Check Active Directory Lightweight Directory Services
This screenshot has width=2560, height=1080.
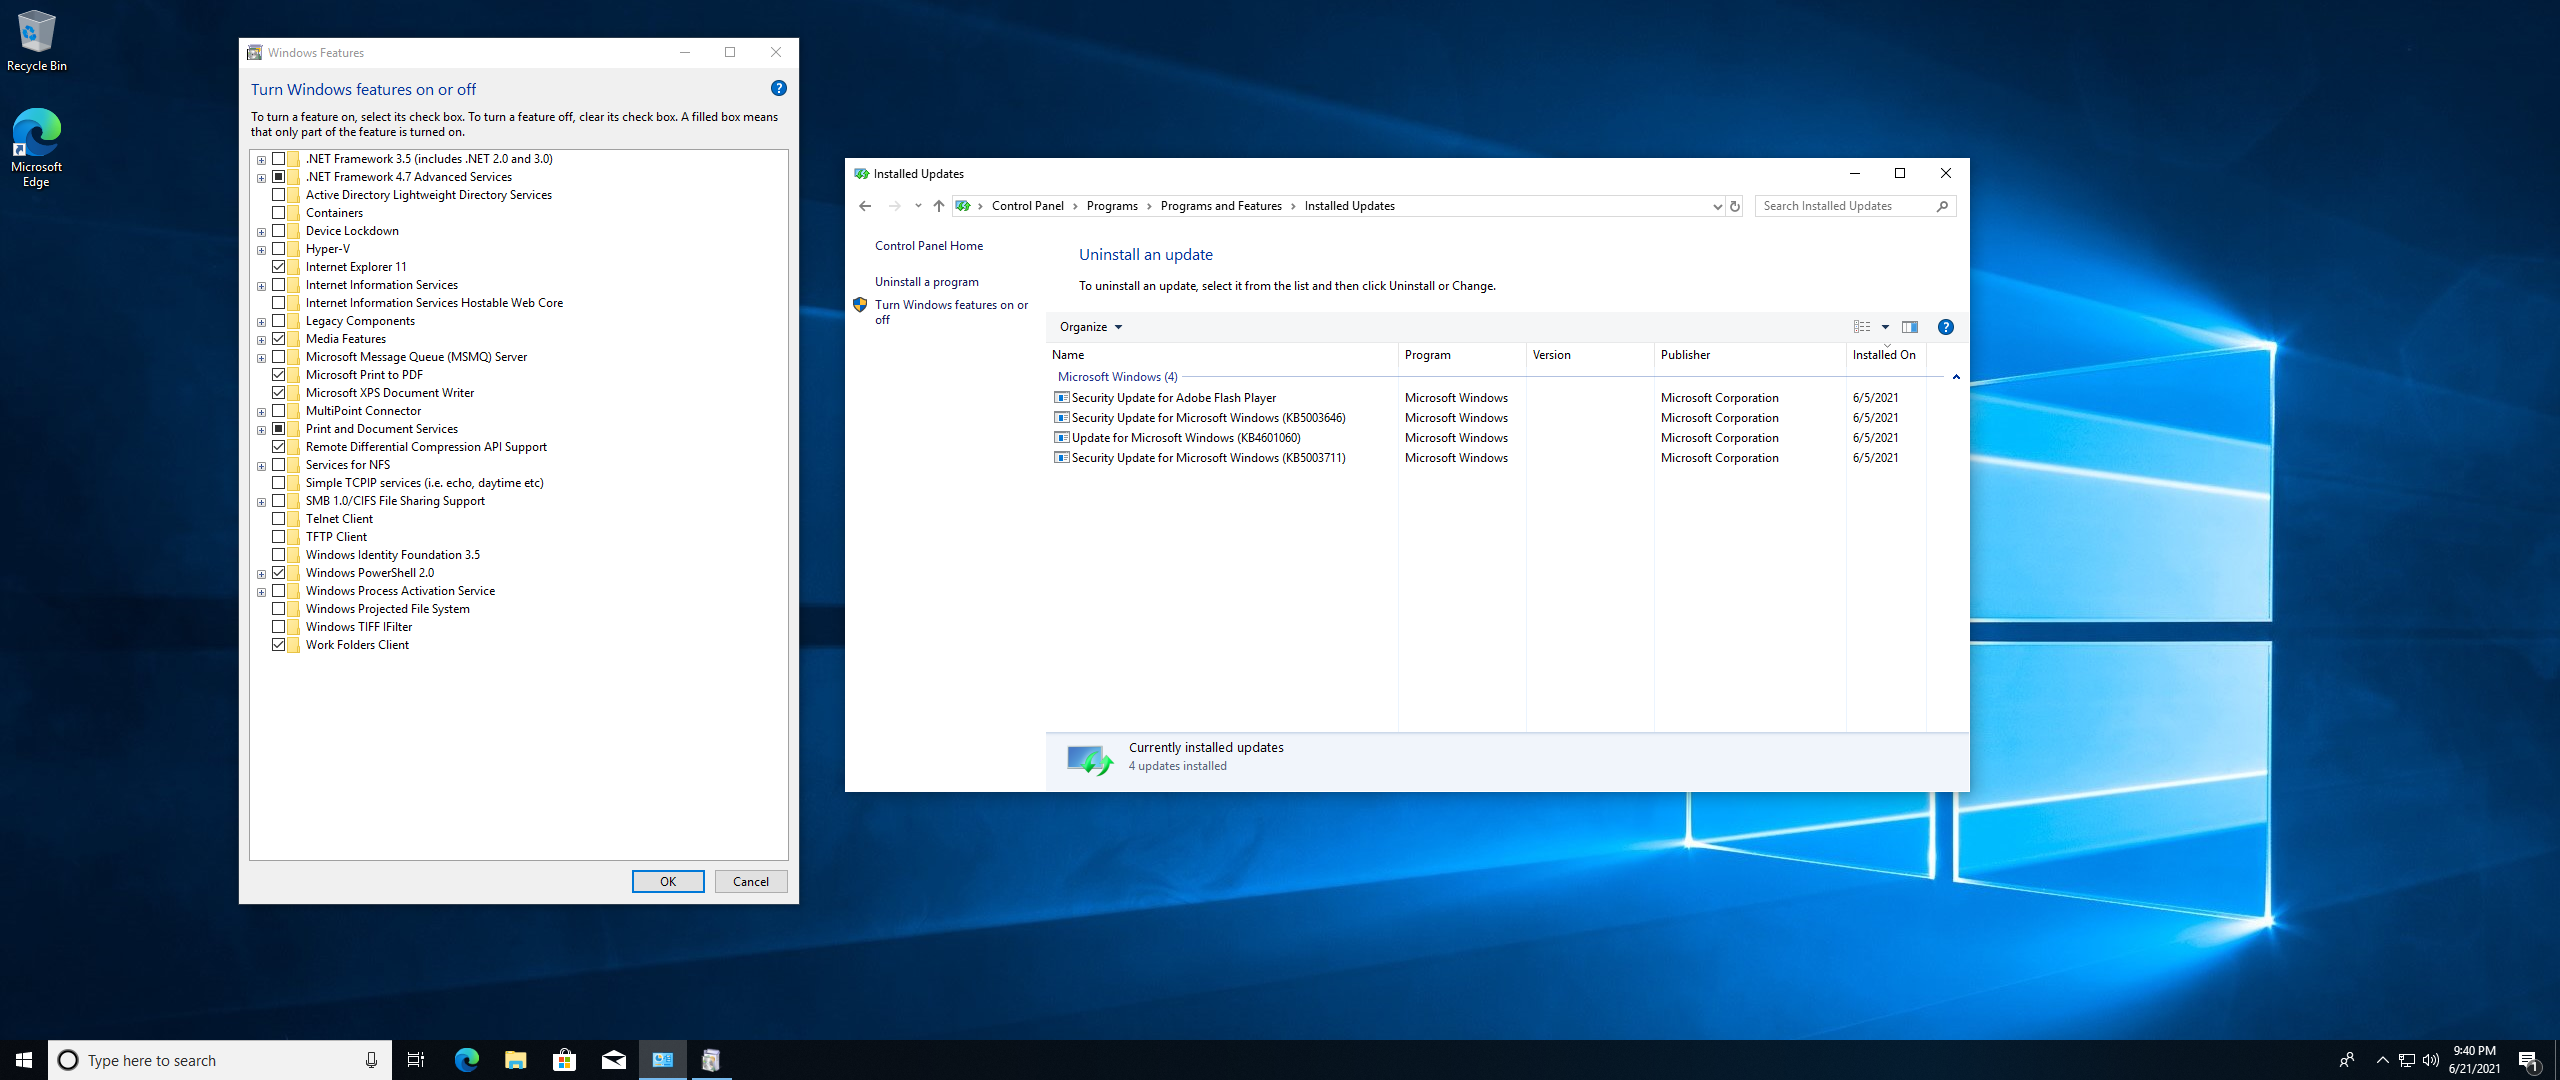pyautogui.click(x=279, y=195)
